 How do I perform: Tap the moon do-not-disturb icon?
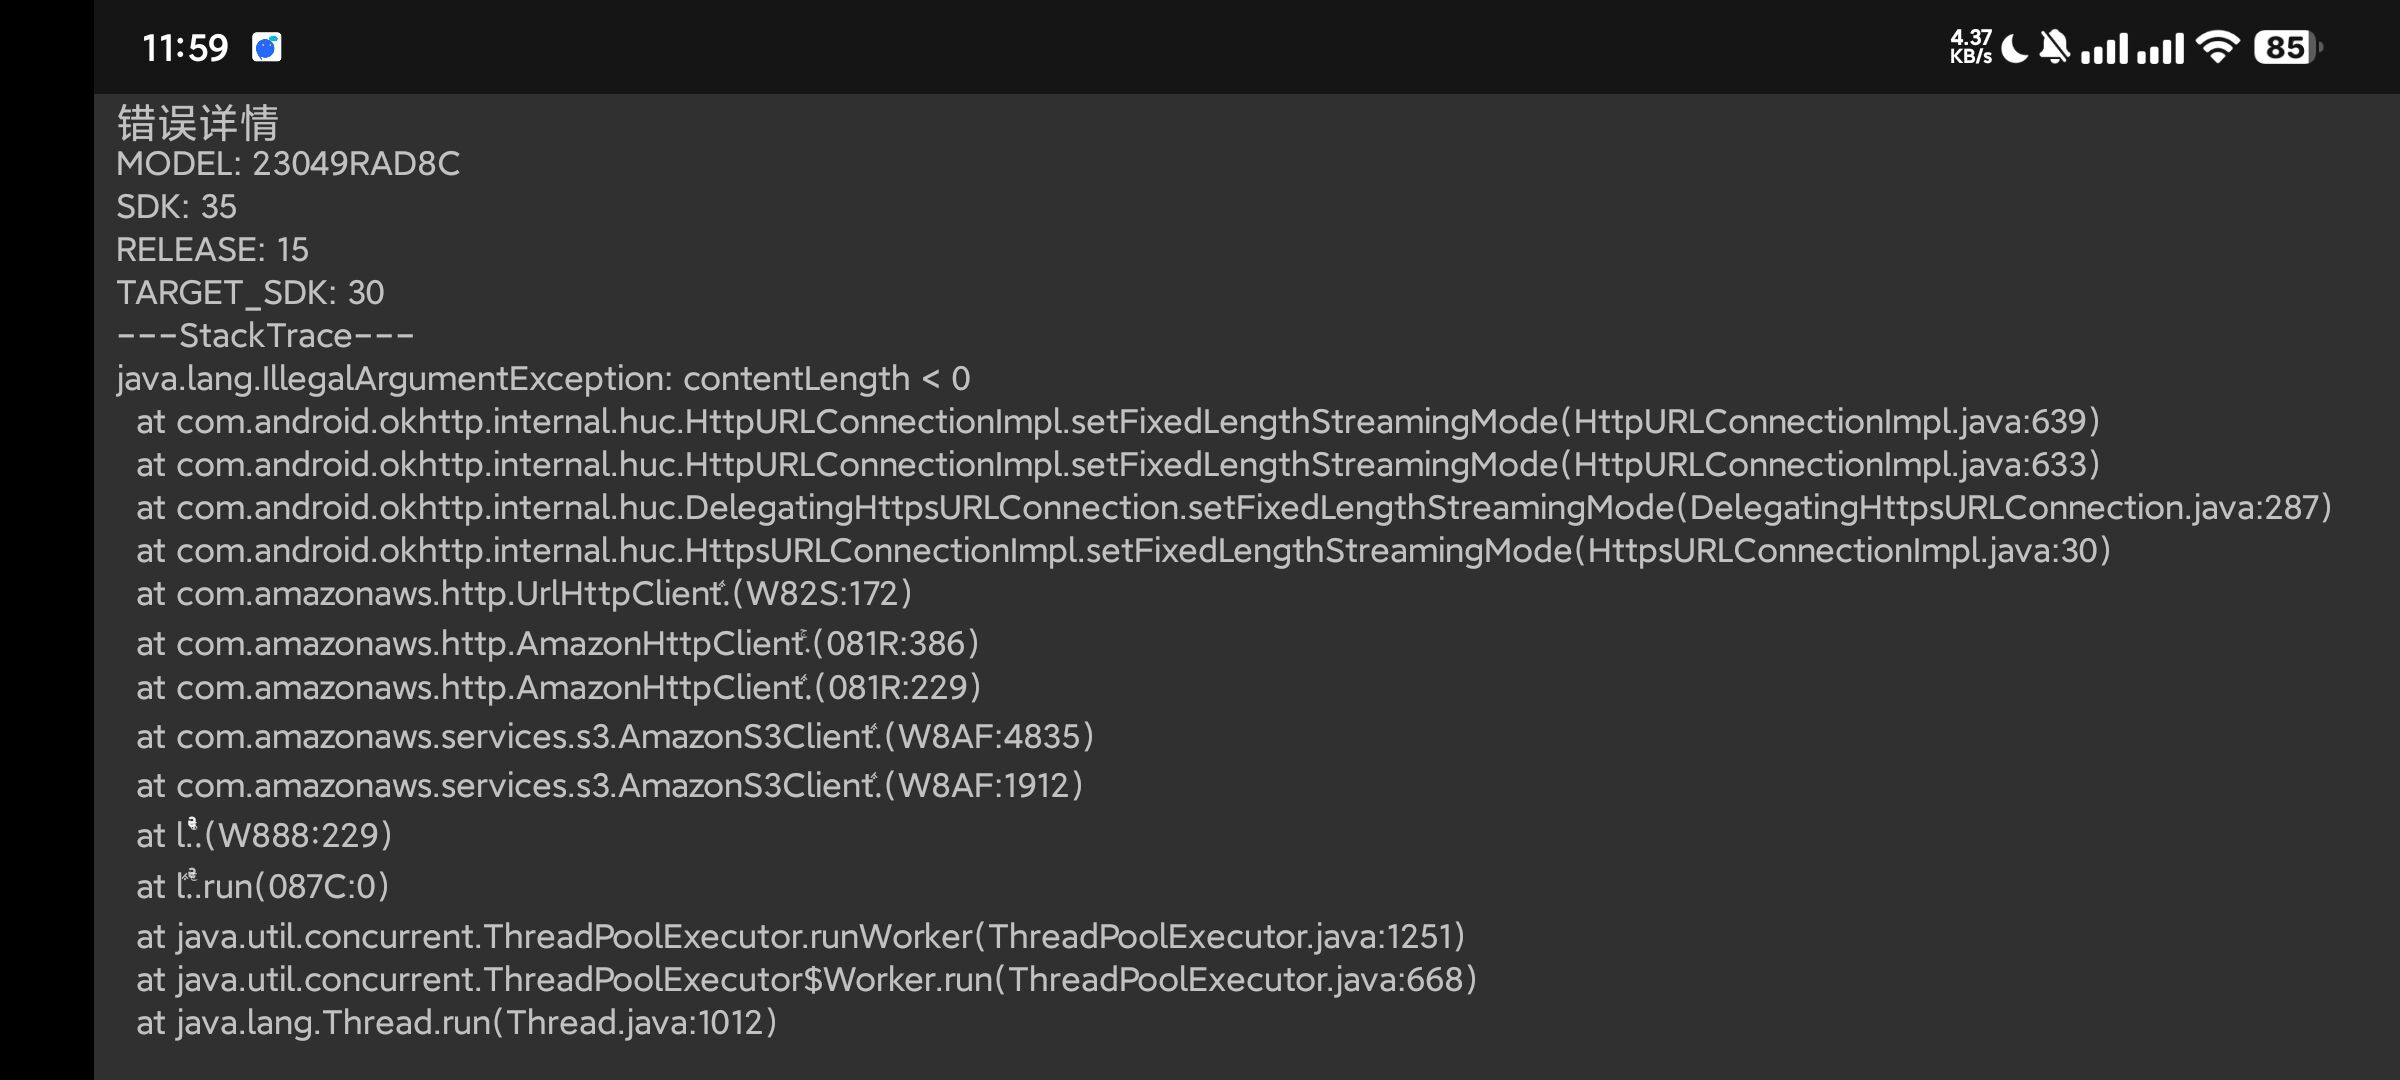2015,47
